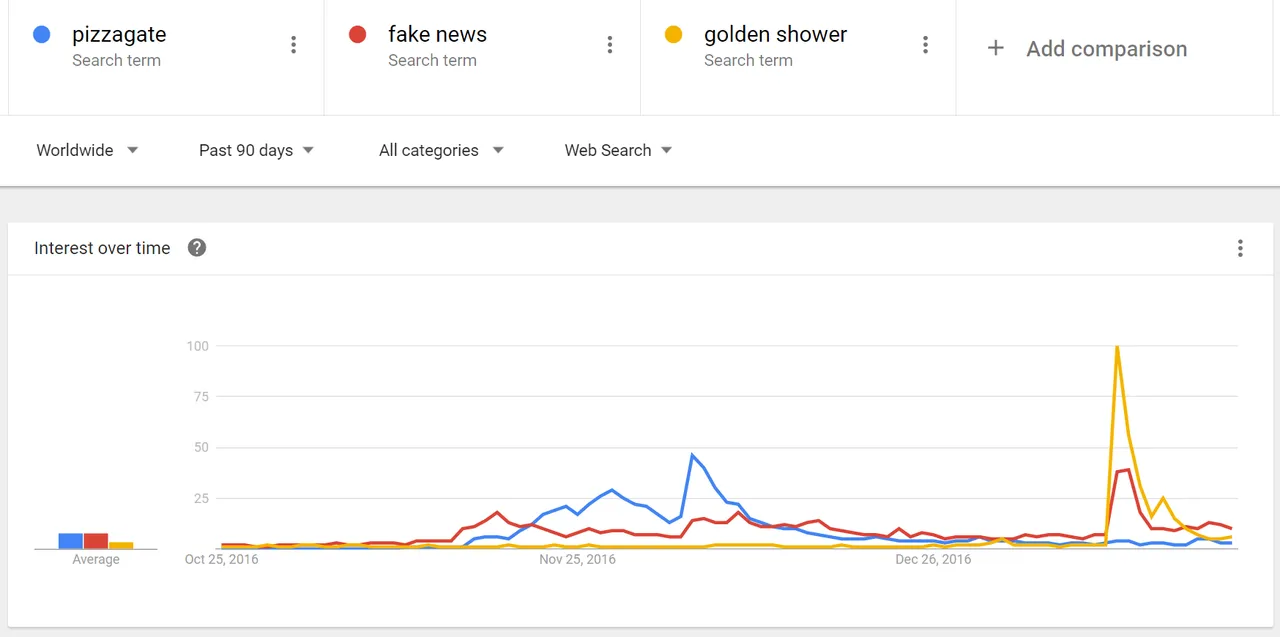The width and height of the screenshot is (1280, 637).
Task: Expand the Past 90 days time range dropdown
Action: click(256, 150)
